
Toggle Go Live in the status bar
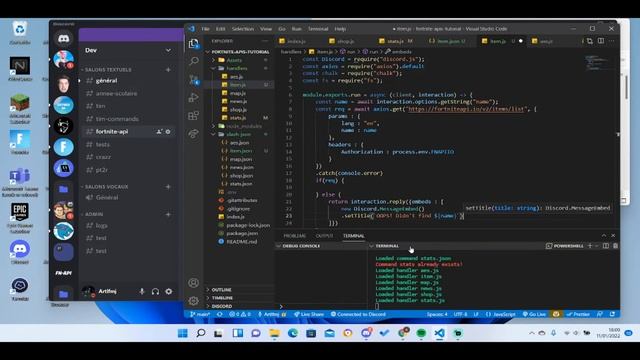[534, 314]
